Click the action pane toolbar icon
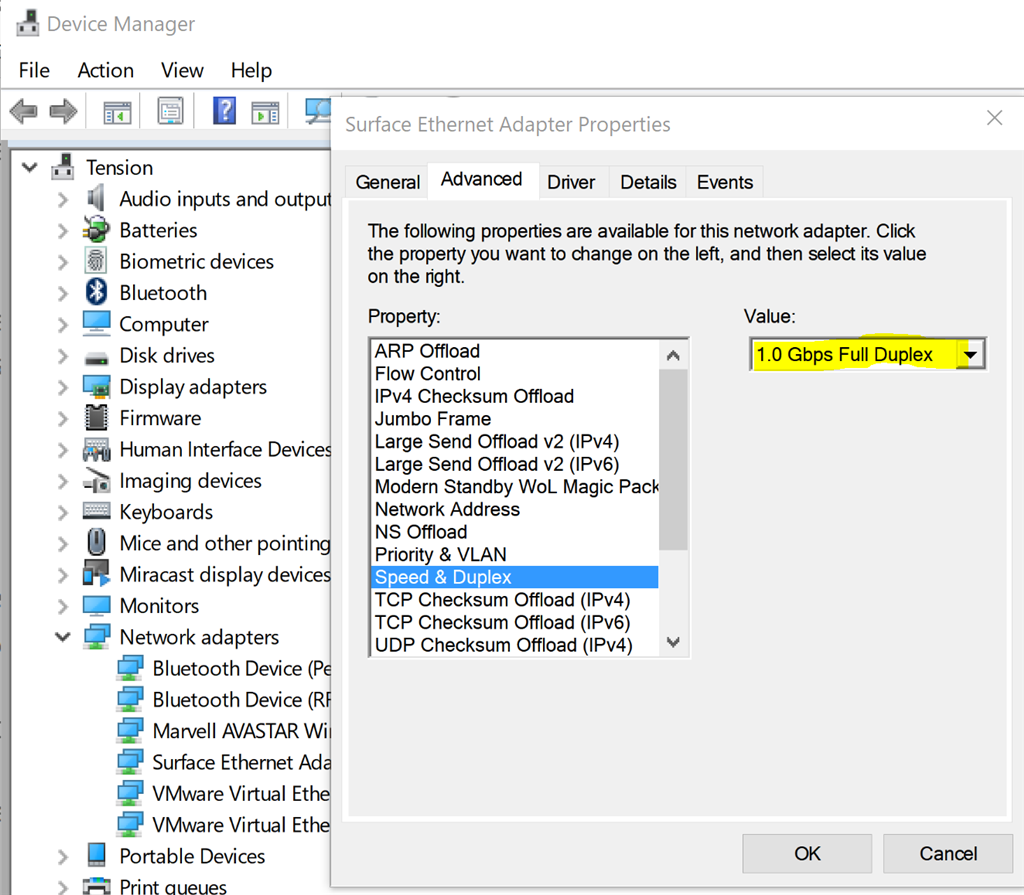The height and width of the screenshot is (895, 1024). coord(265,112)
